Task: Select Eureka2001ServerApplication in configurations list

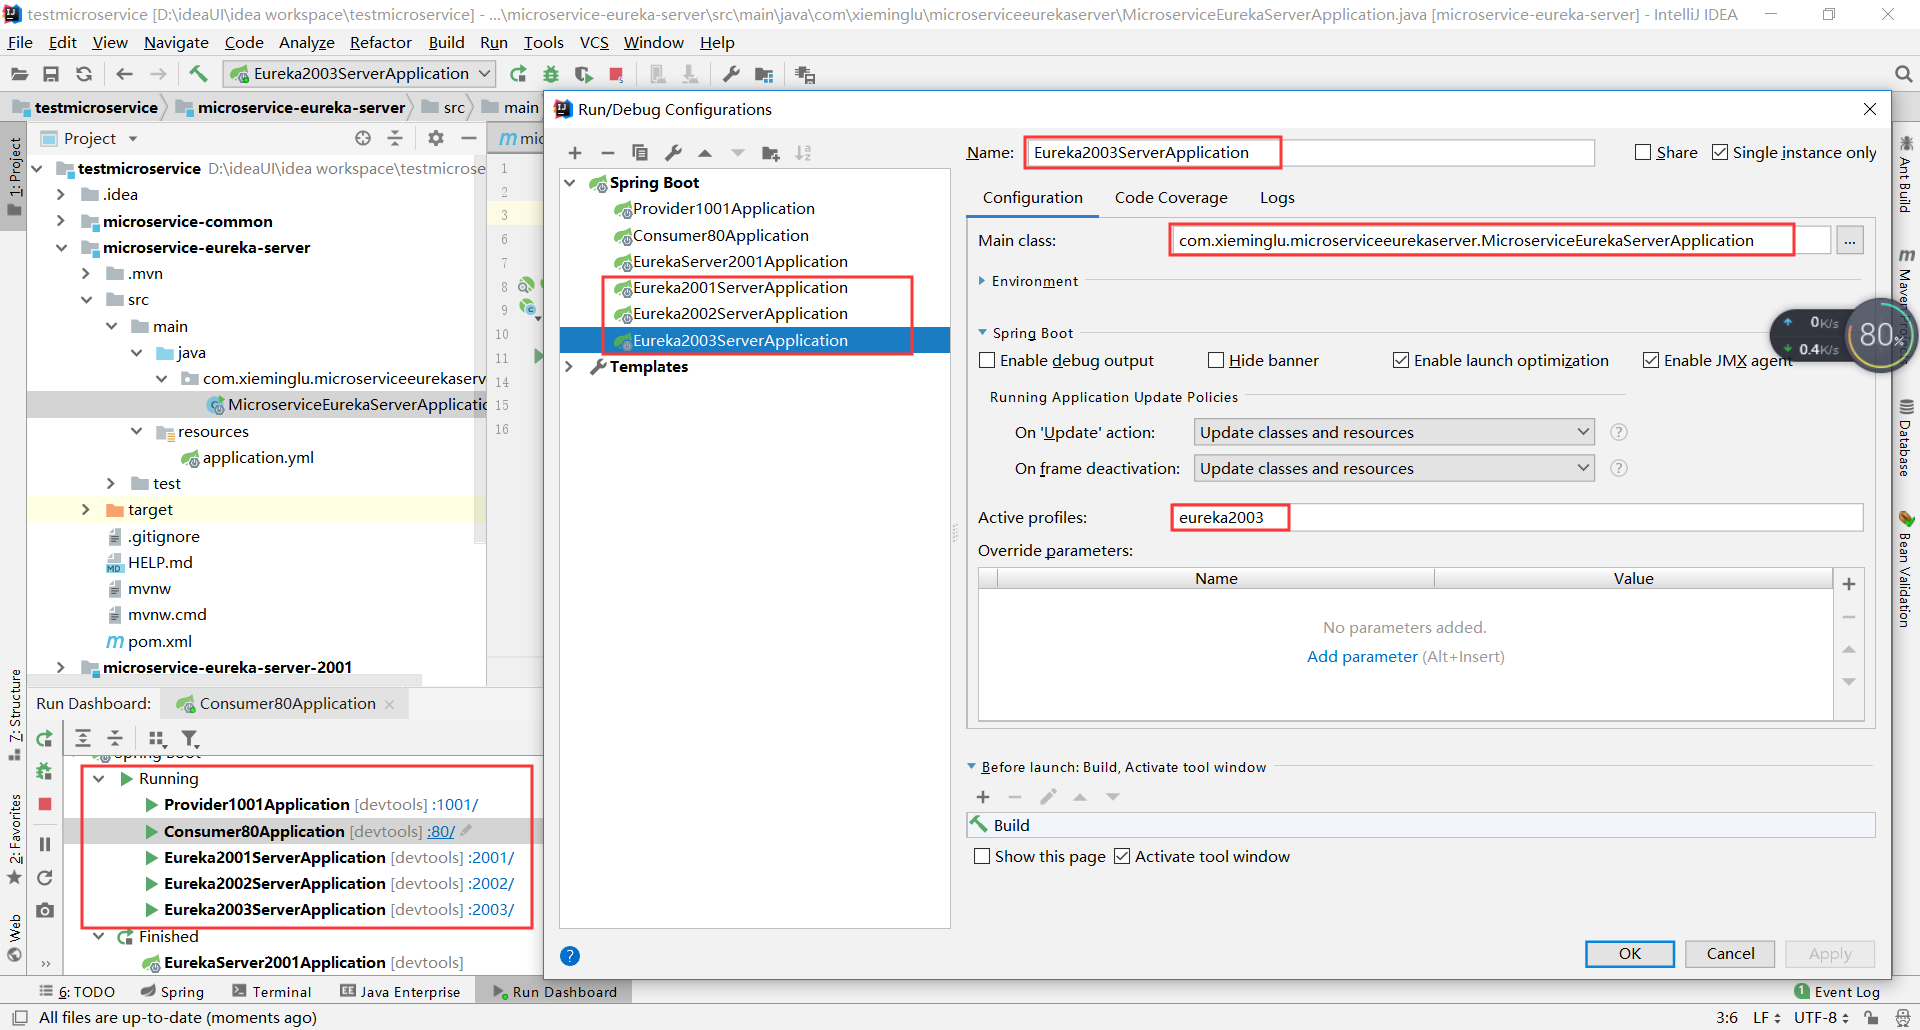Action: click(x=740, y=288)
